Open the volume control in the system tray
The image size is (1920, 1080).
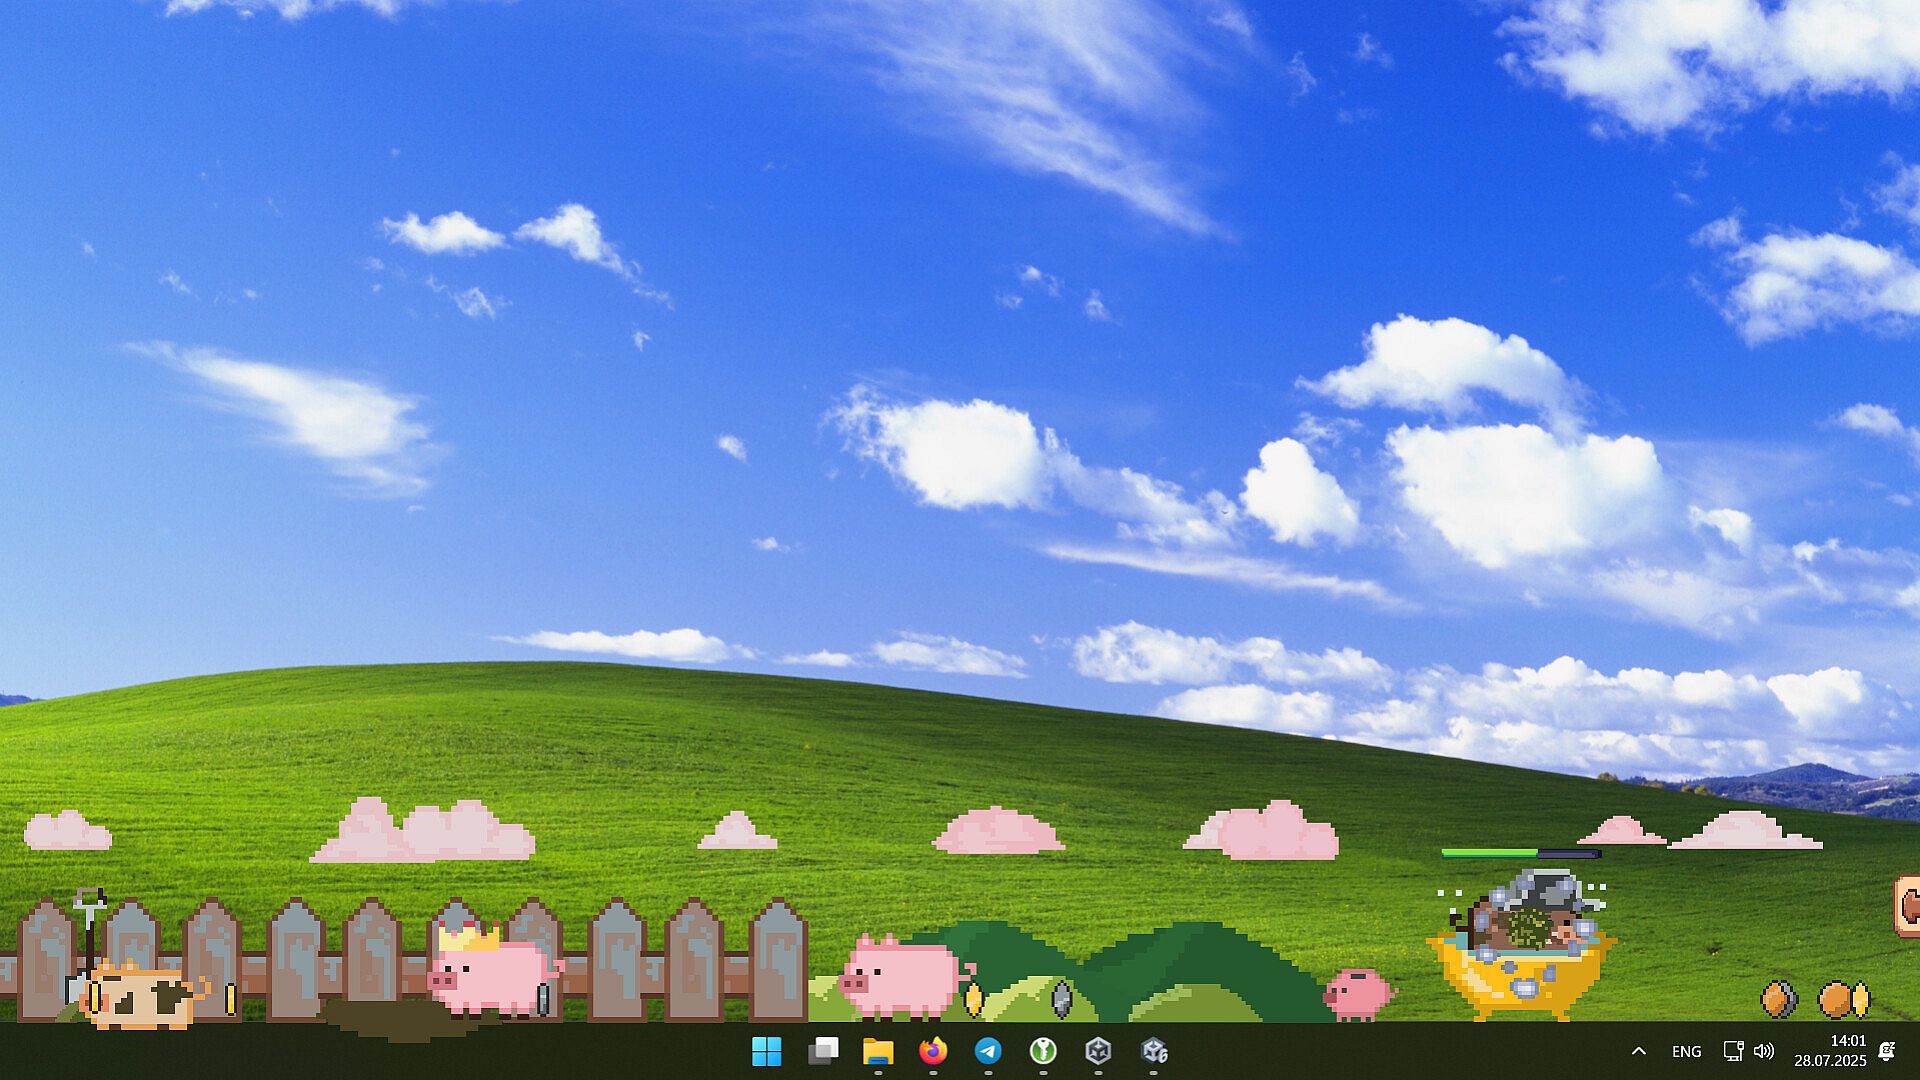pyautogui.click(x=1764, y=1051)
